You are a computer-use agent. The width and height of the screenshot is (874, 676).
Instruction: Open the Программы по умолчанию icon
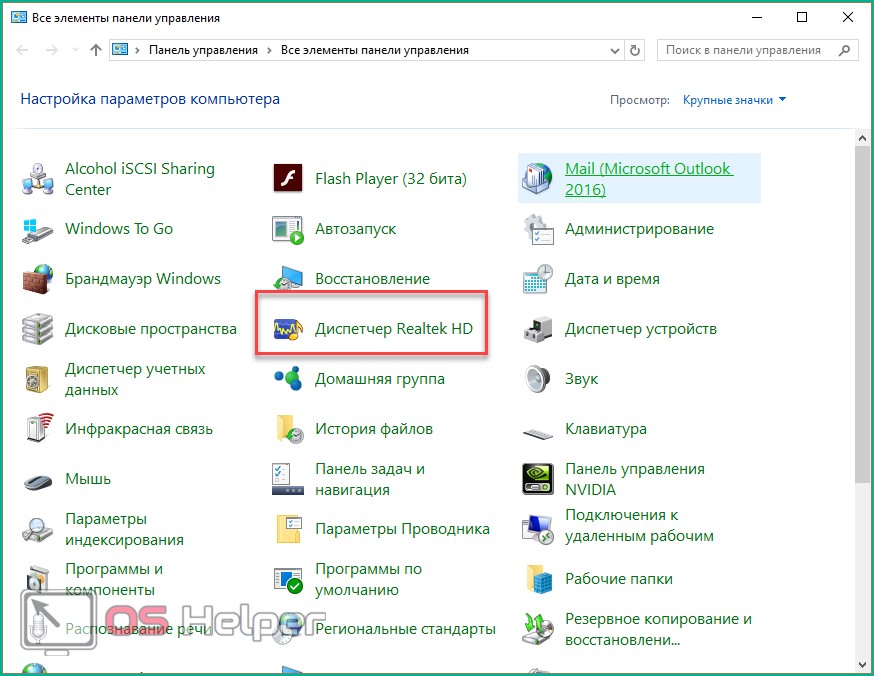click(x=288, y=580)
